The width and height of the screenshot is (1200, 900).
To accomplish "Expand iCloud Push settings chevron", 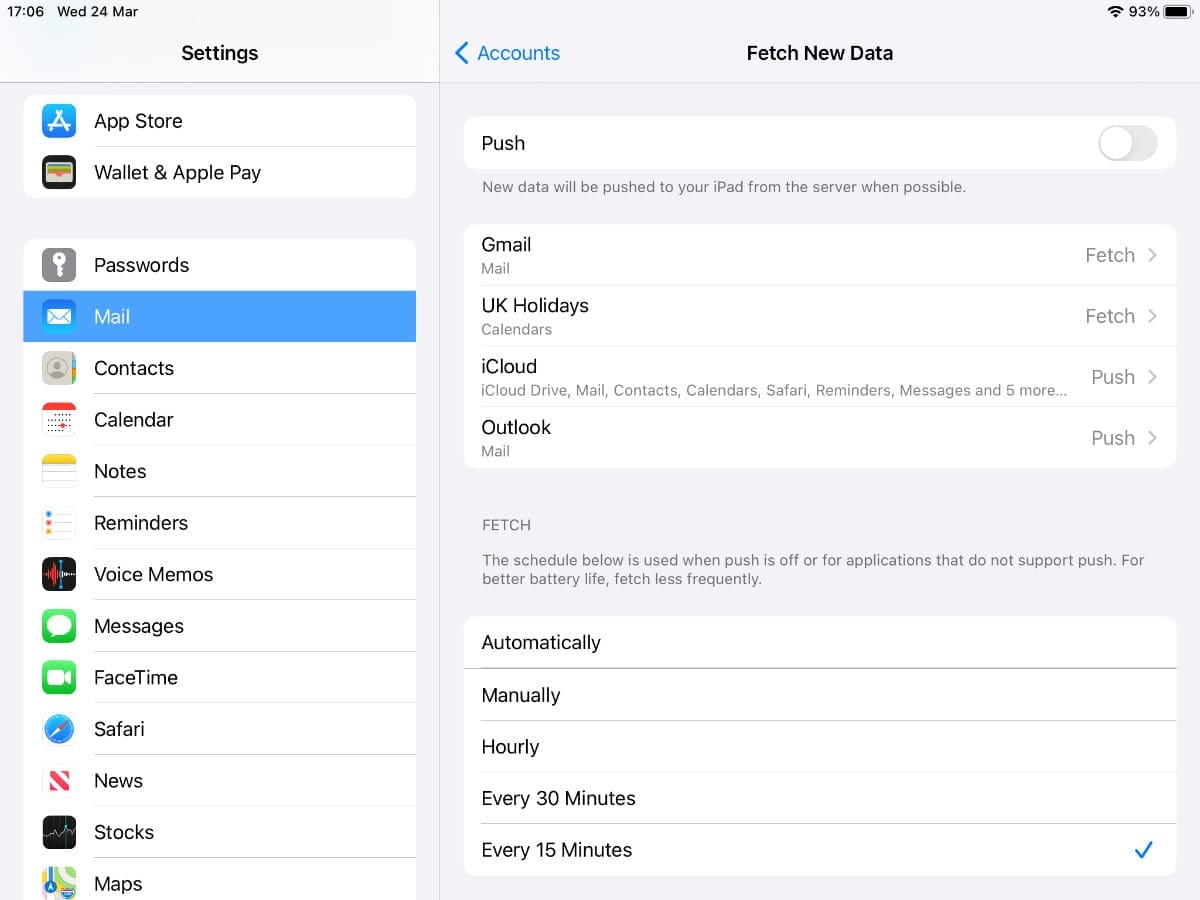I will coord(1152,377).
